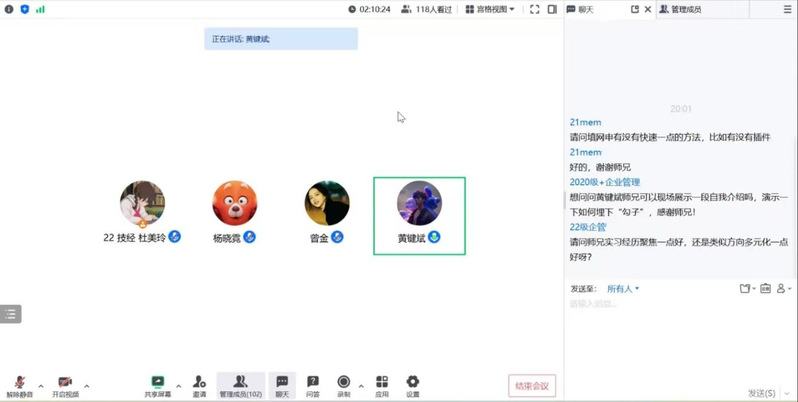Toggle the chat (聊天) toolbar button
This screenshot has height=402, width=798.
[x=282, y=385]
